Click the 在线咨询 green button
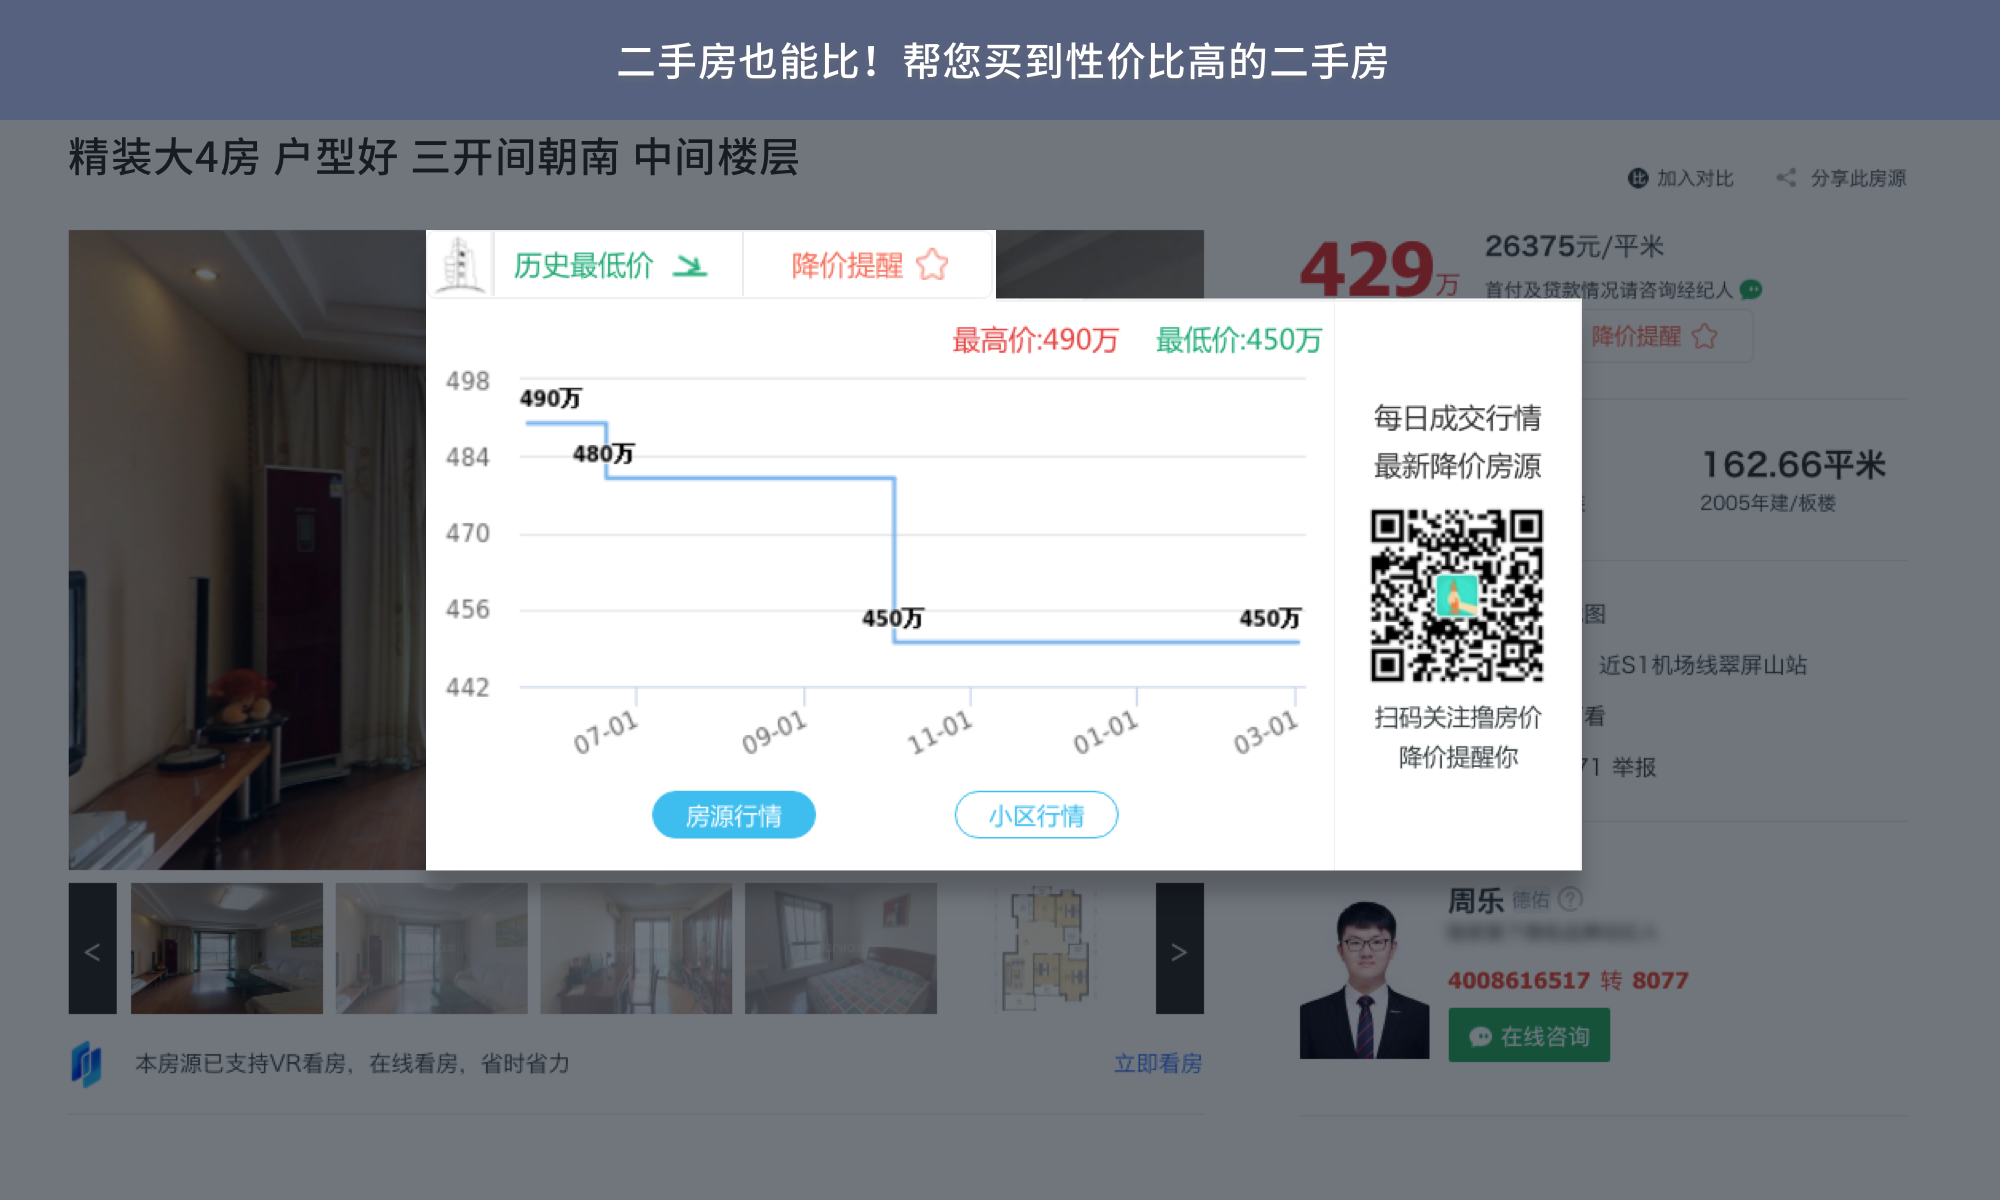 [1529, 1036]
